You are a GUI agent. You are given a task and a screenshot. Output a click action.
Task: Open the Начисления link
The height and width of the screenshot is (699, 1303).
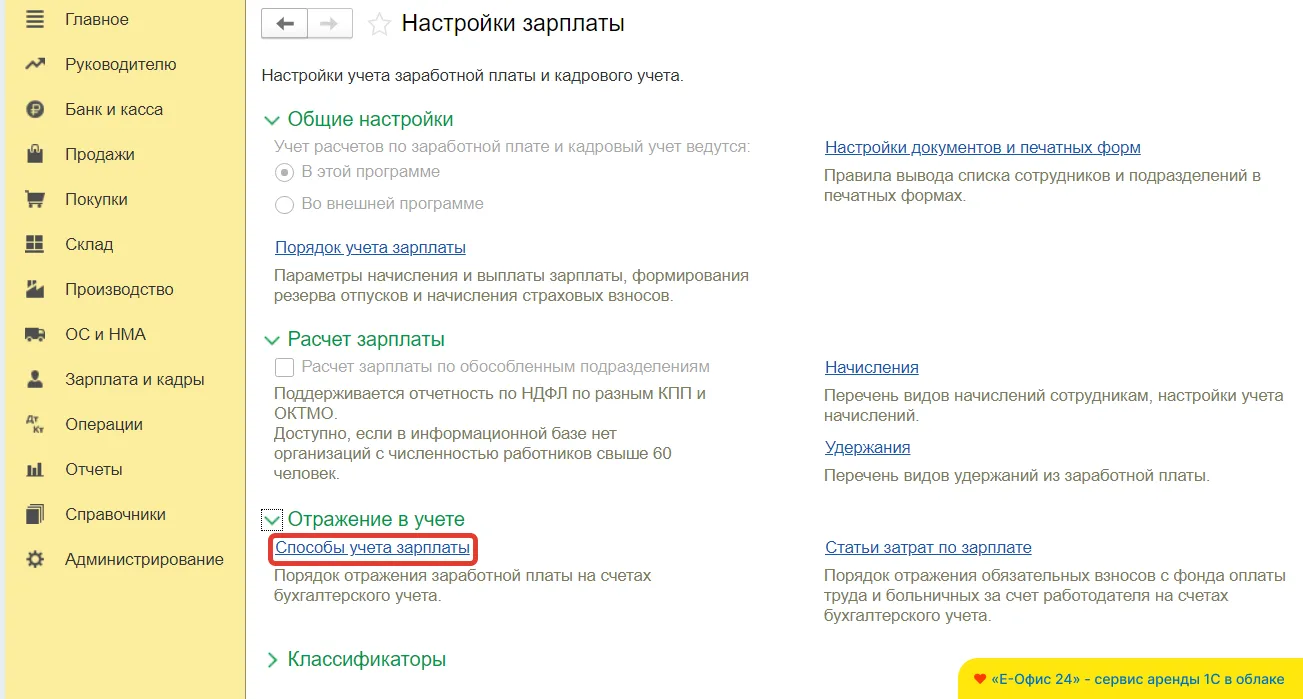click(x=872, y=367)
